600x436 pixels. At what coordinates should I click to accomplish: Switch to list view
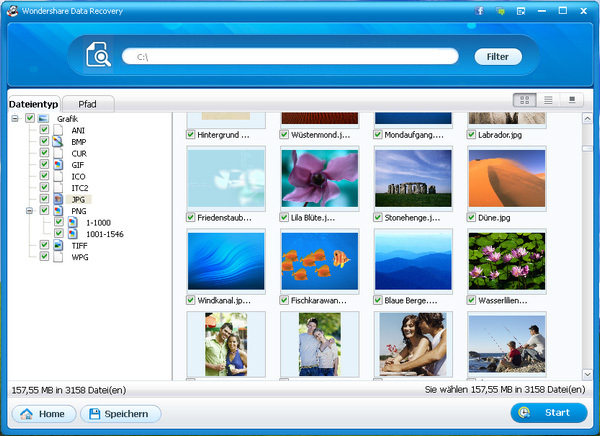pos(548,100)
